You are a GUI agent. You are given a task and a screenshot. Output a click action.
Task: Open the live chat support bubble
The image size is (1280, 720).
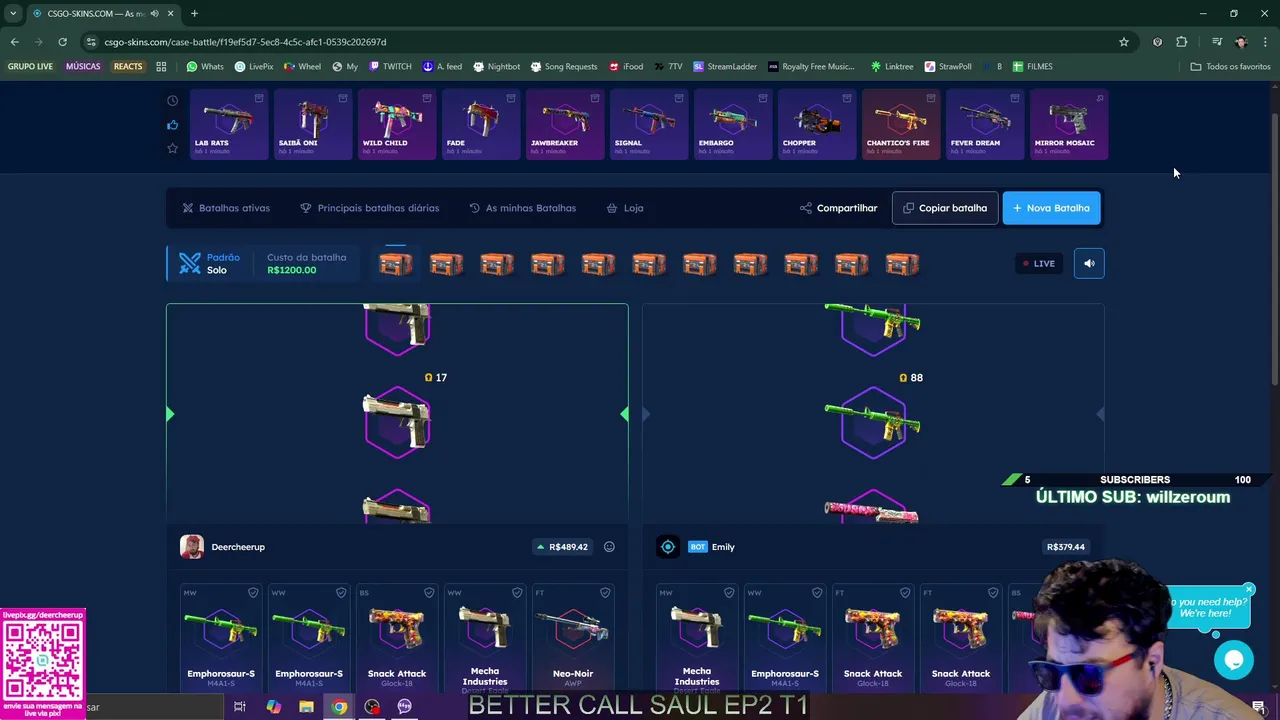[x=1233, y=660]
